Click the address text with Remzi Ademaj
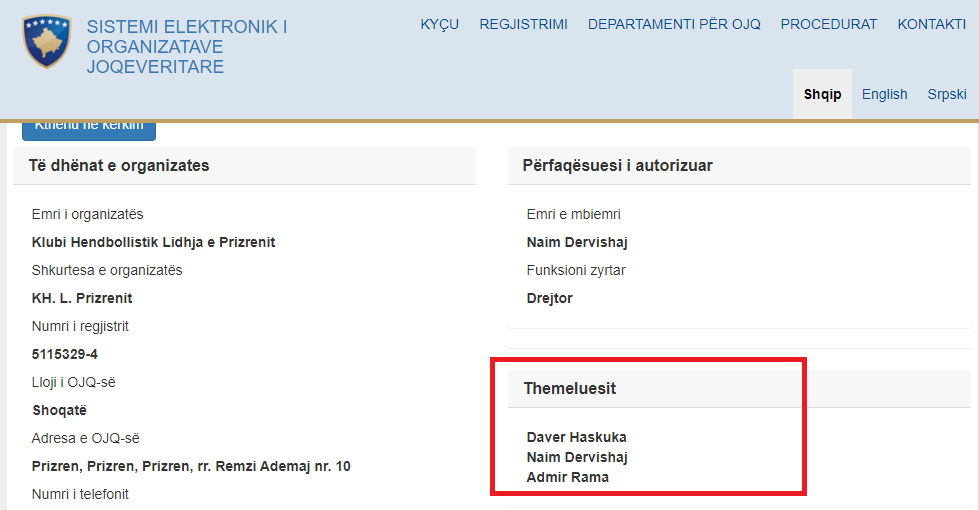 191,466
